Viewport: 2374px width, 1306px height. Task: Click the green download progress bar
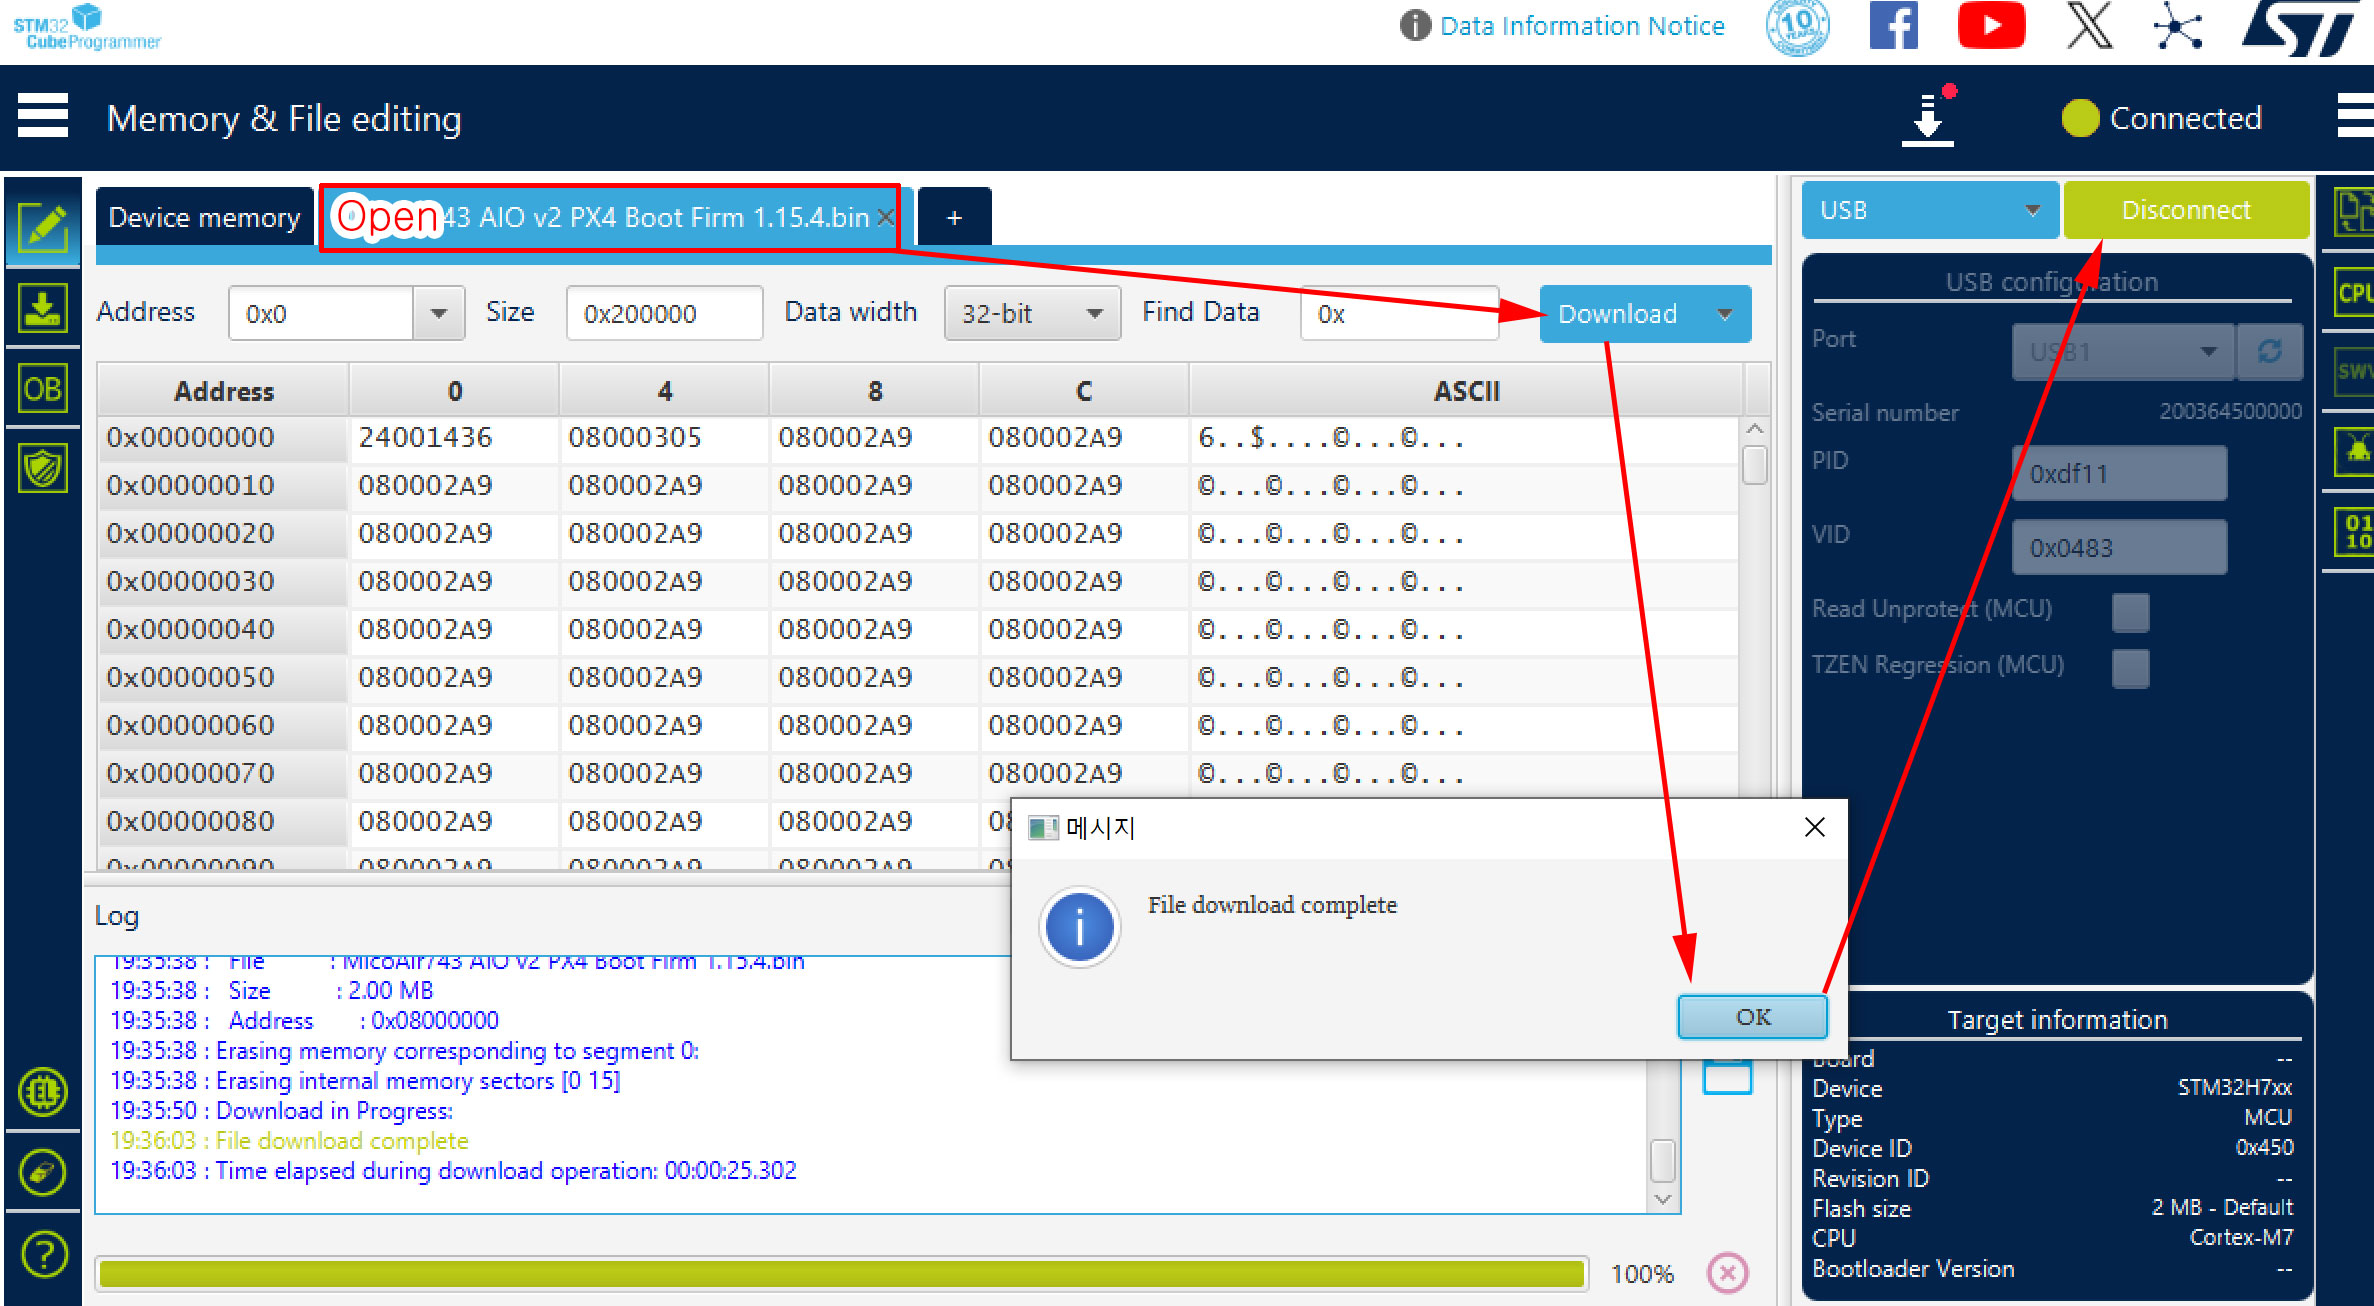[840, 1273]
